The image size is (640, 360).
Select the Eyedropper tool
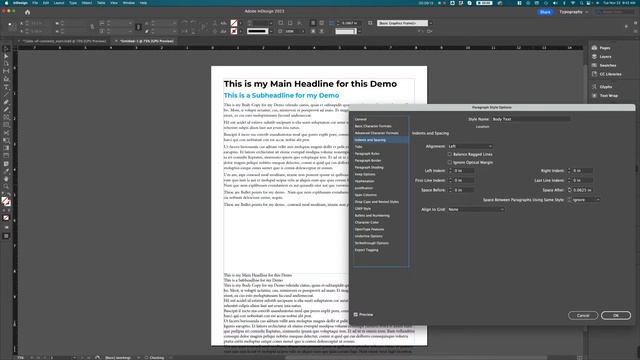point(6,171)
